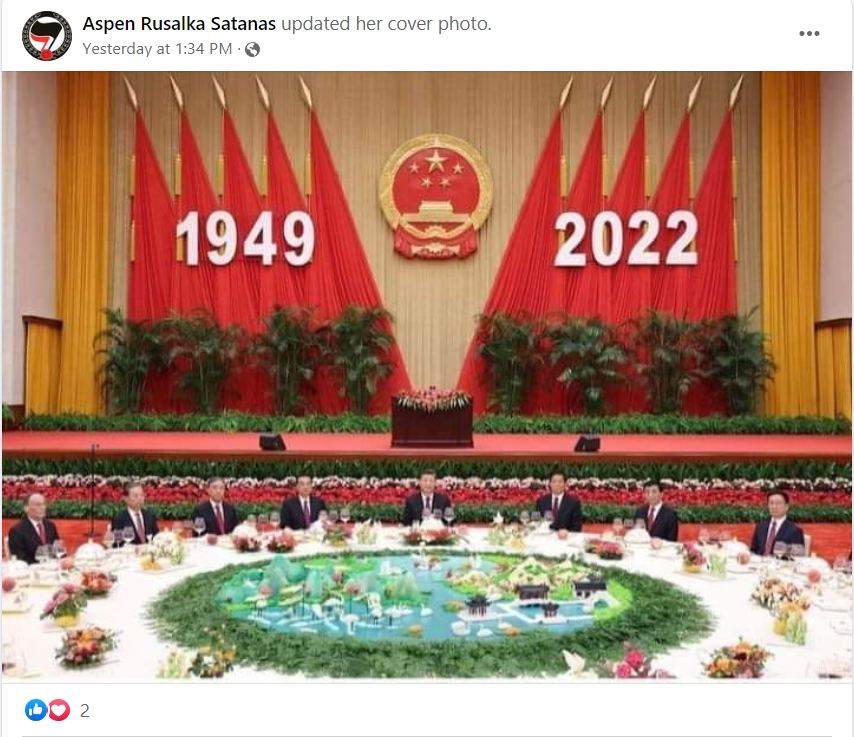Click the red heart Love reaction icon
854x737 pixels.
(x=59, y=710)
